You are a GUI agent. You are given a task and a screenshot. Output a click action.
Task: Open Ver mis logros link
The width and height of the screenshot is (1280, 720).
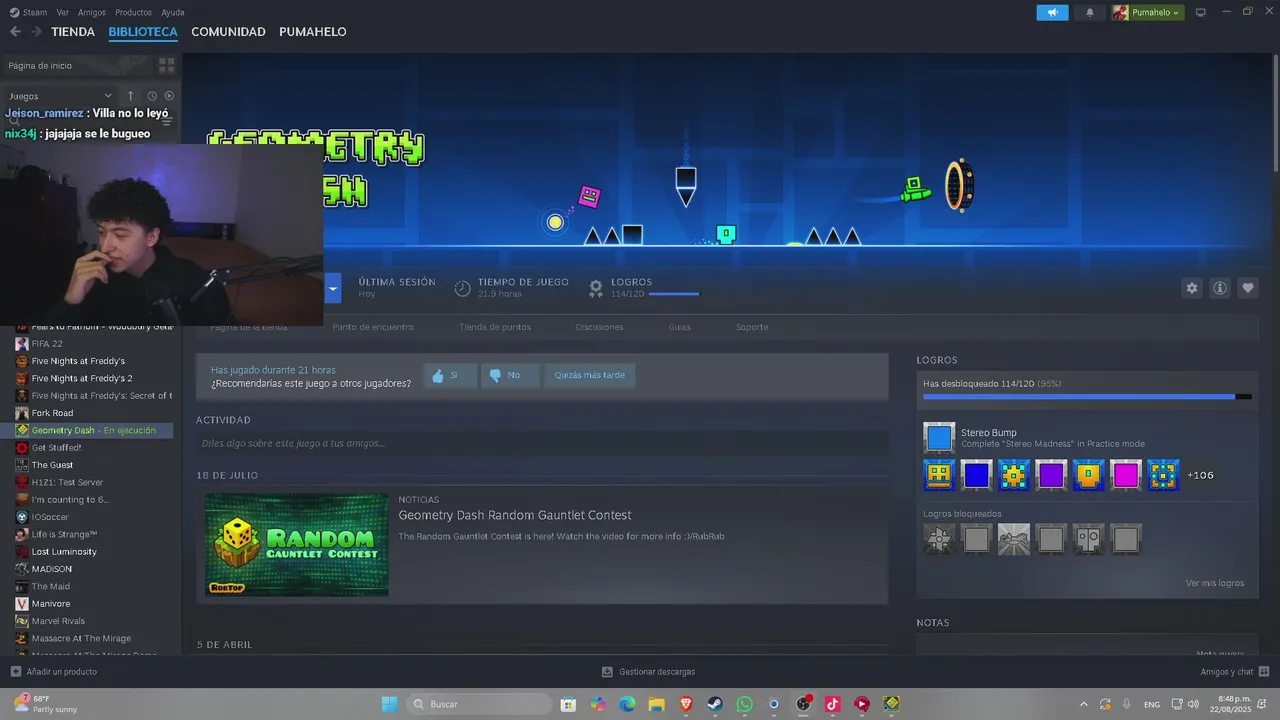1215,583
